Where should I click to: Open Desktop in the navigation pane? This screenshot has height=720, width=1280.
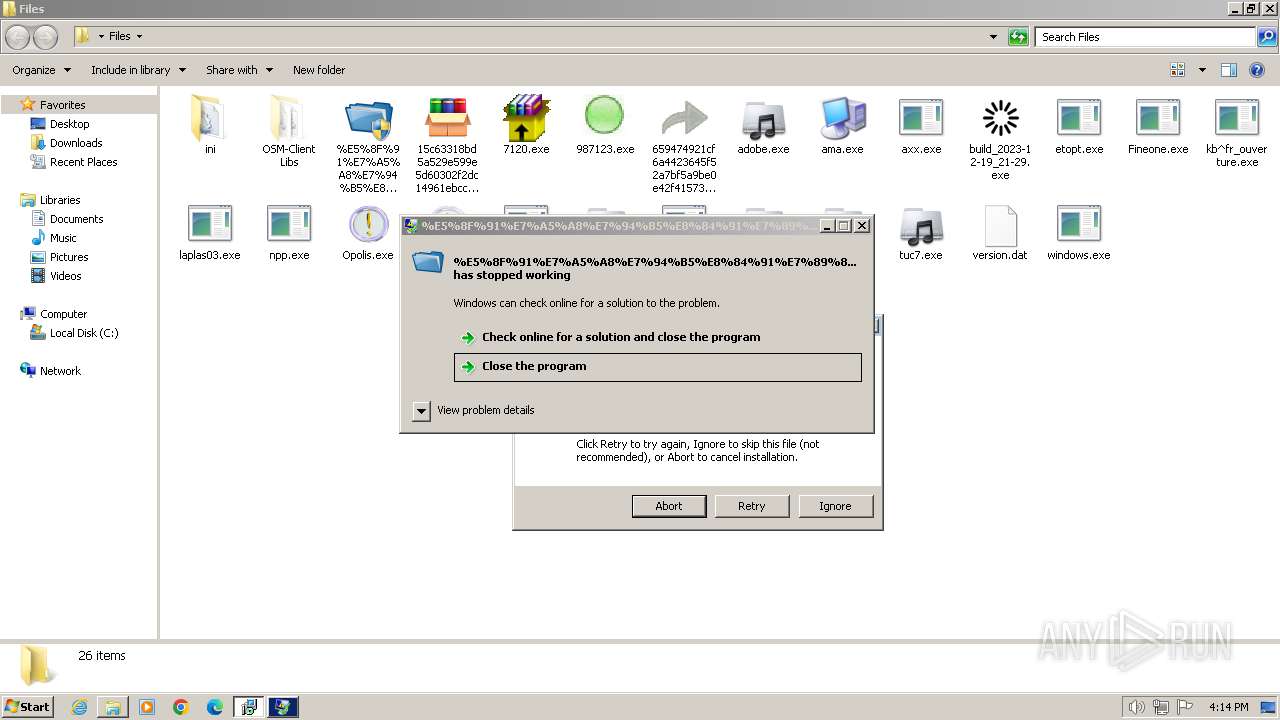click(x=69, y=124)
